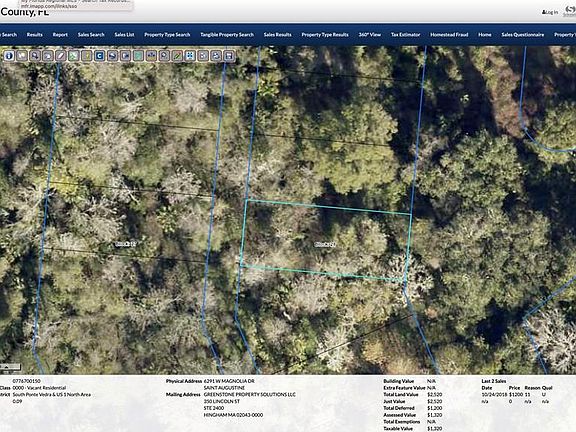576x432 pixels.
Task: Open the Report menu item
Action: pyautogui.click(x=60, y=35)
